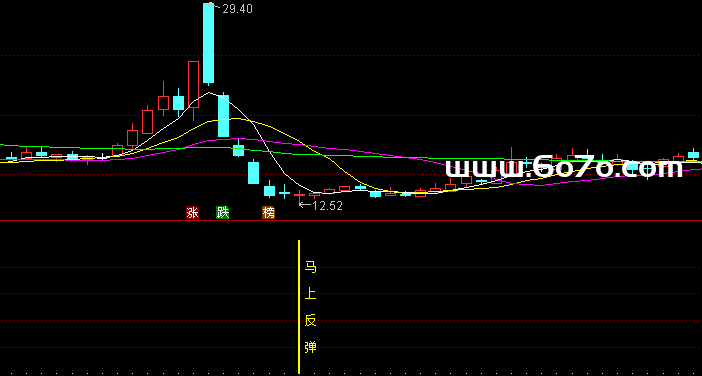Click the 马 character in the indicator panel

click(x=310, y=268)
